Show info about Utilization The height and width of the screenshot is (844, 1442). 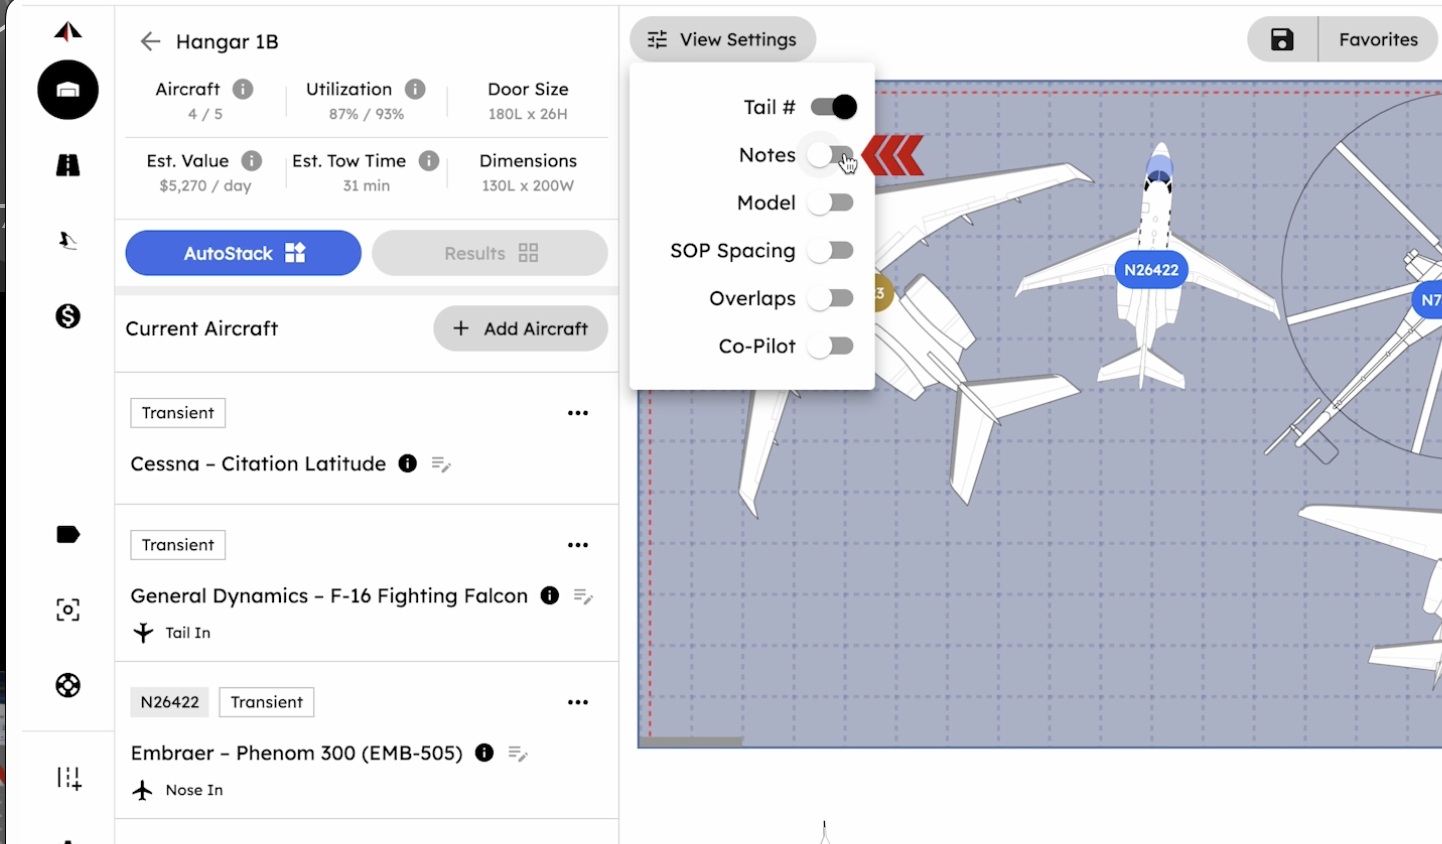[415, 89]
